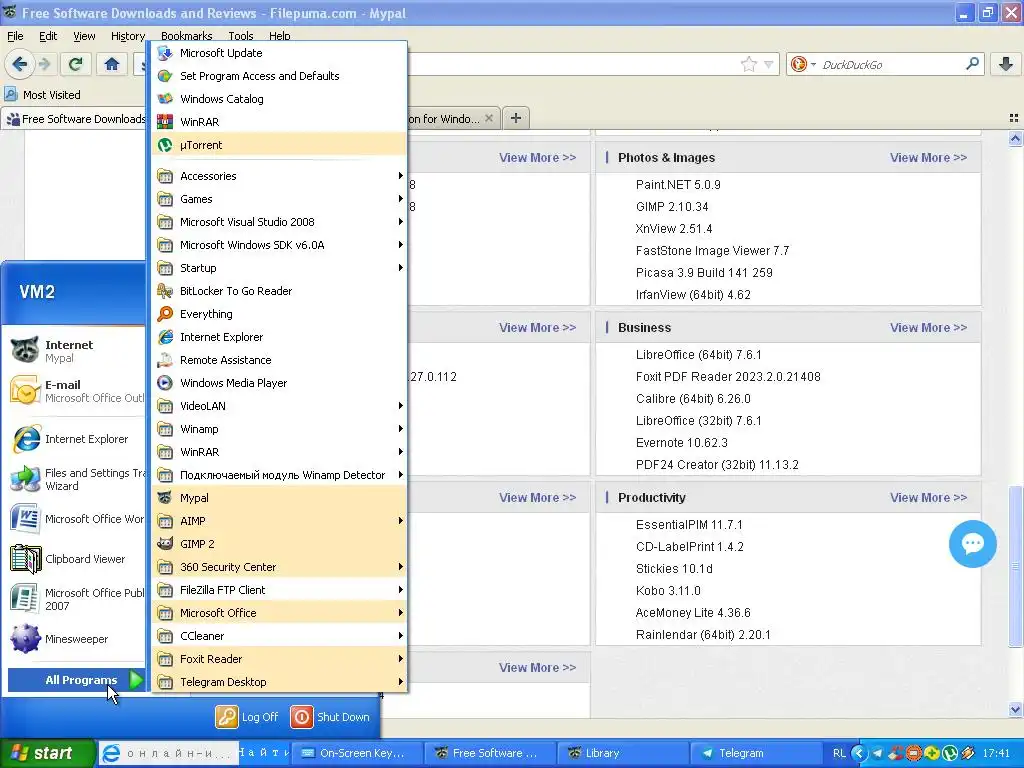
Task: Open the View menu
Action: coord(84,36)
